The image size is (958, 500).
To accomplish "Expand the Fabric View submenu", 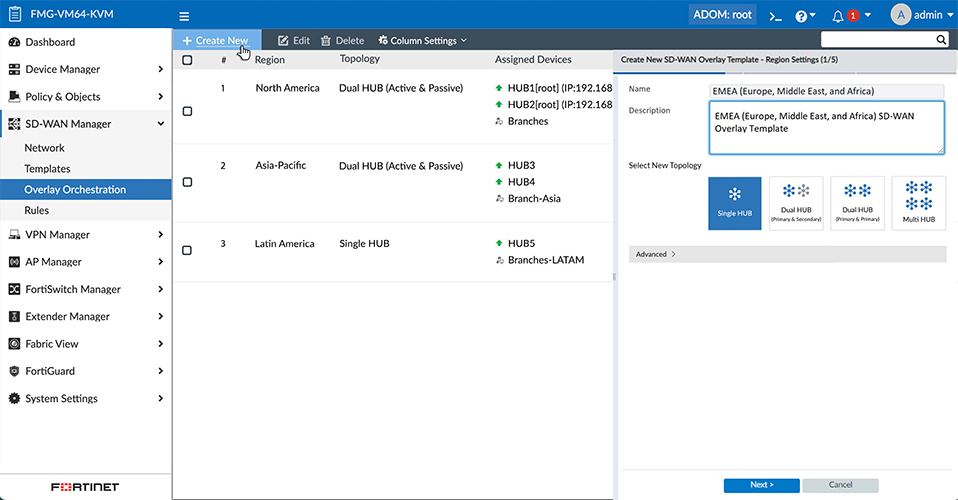I will click(161, 344).
